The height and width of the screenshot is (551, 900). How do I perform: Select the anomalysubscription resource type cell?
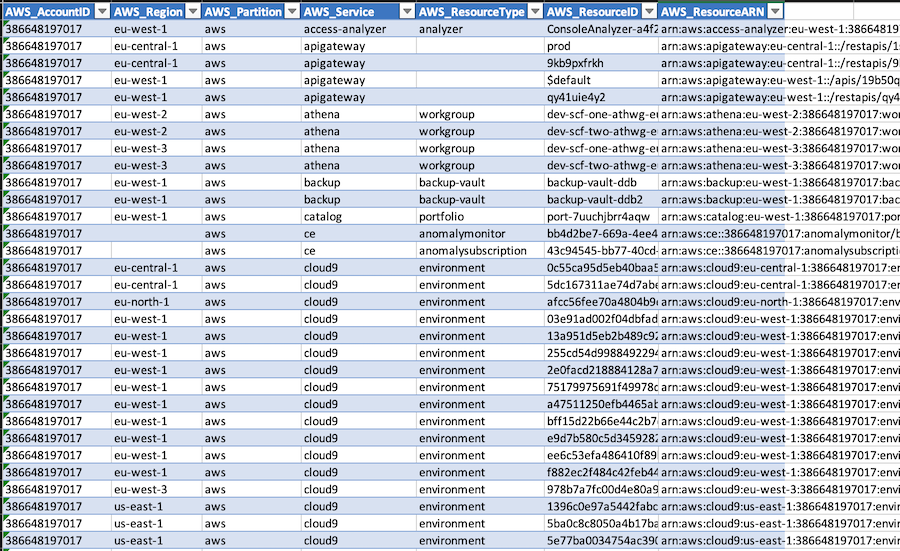click(x=480, y=250)
